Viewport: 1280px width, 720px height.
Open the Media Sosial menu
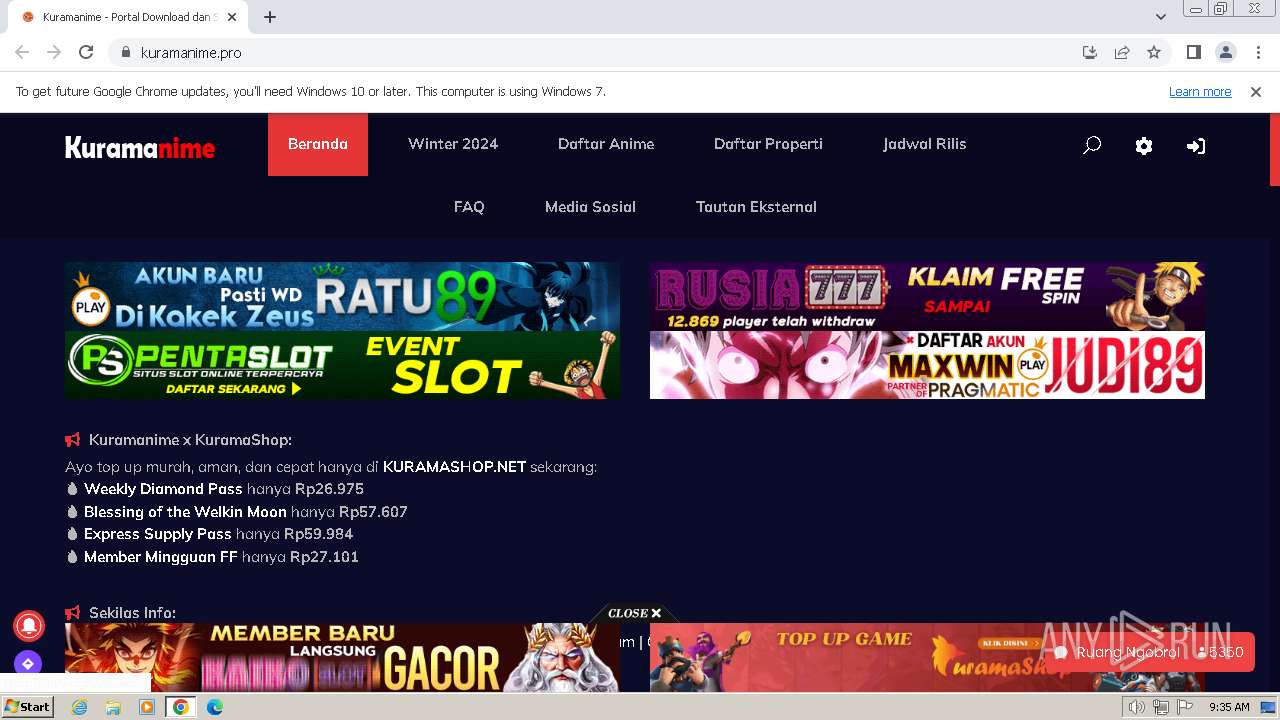[590, 207]
